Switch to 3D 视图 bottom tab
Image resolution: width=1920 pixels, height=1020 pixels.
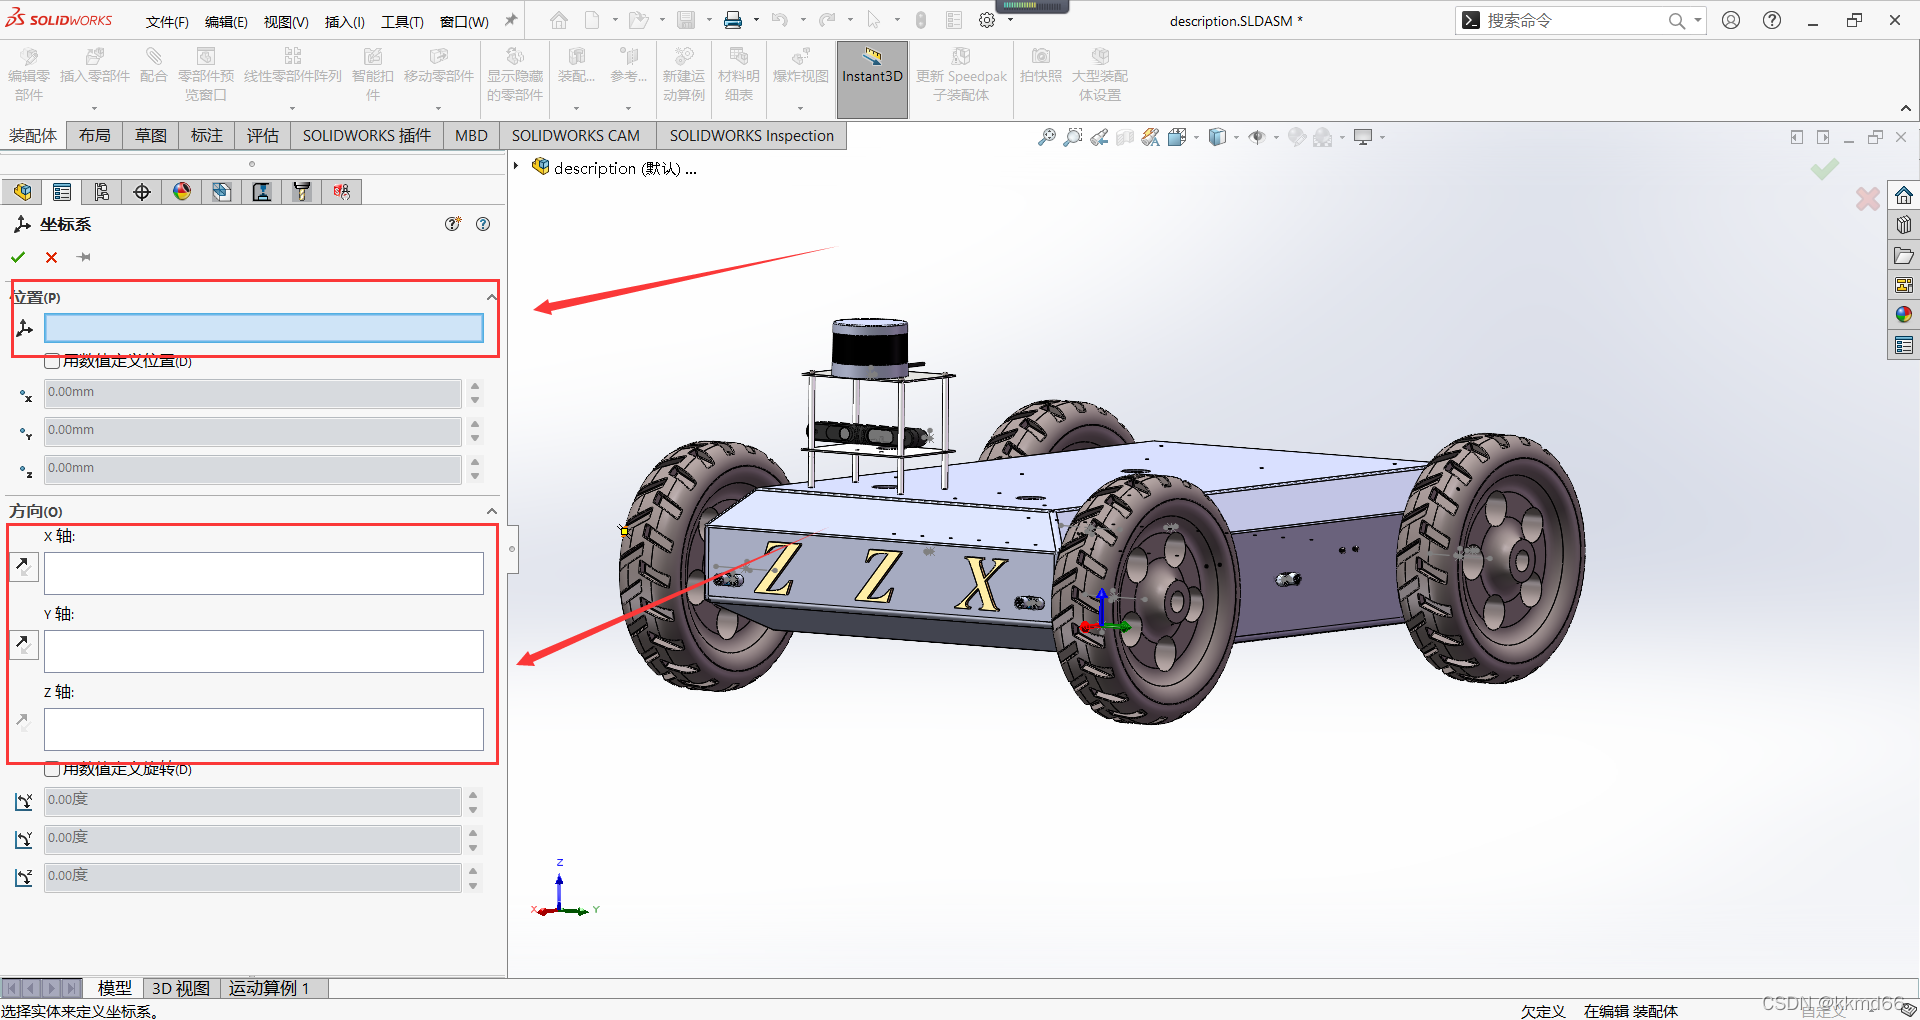181,988
